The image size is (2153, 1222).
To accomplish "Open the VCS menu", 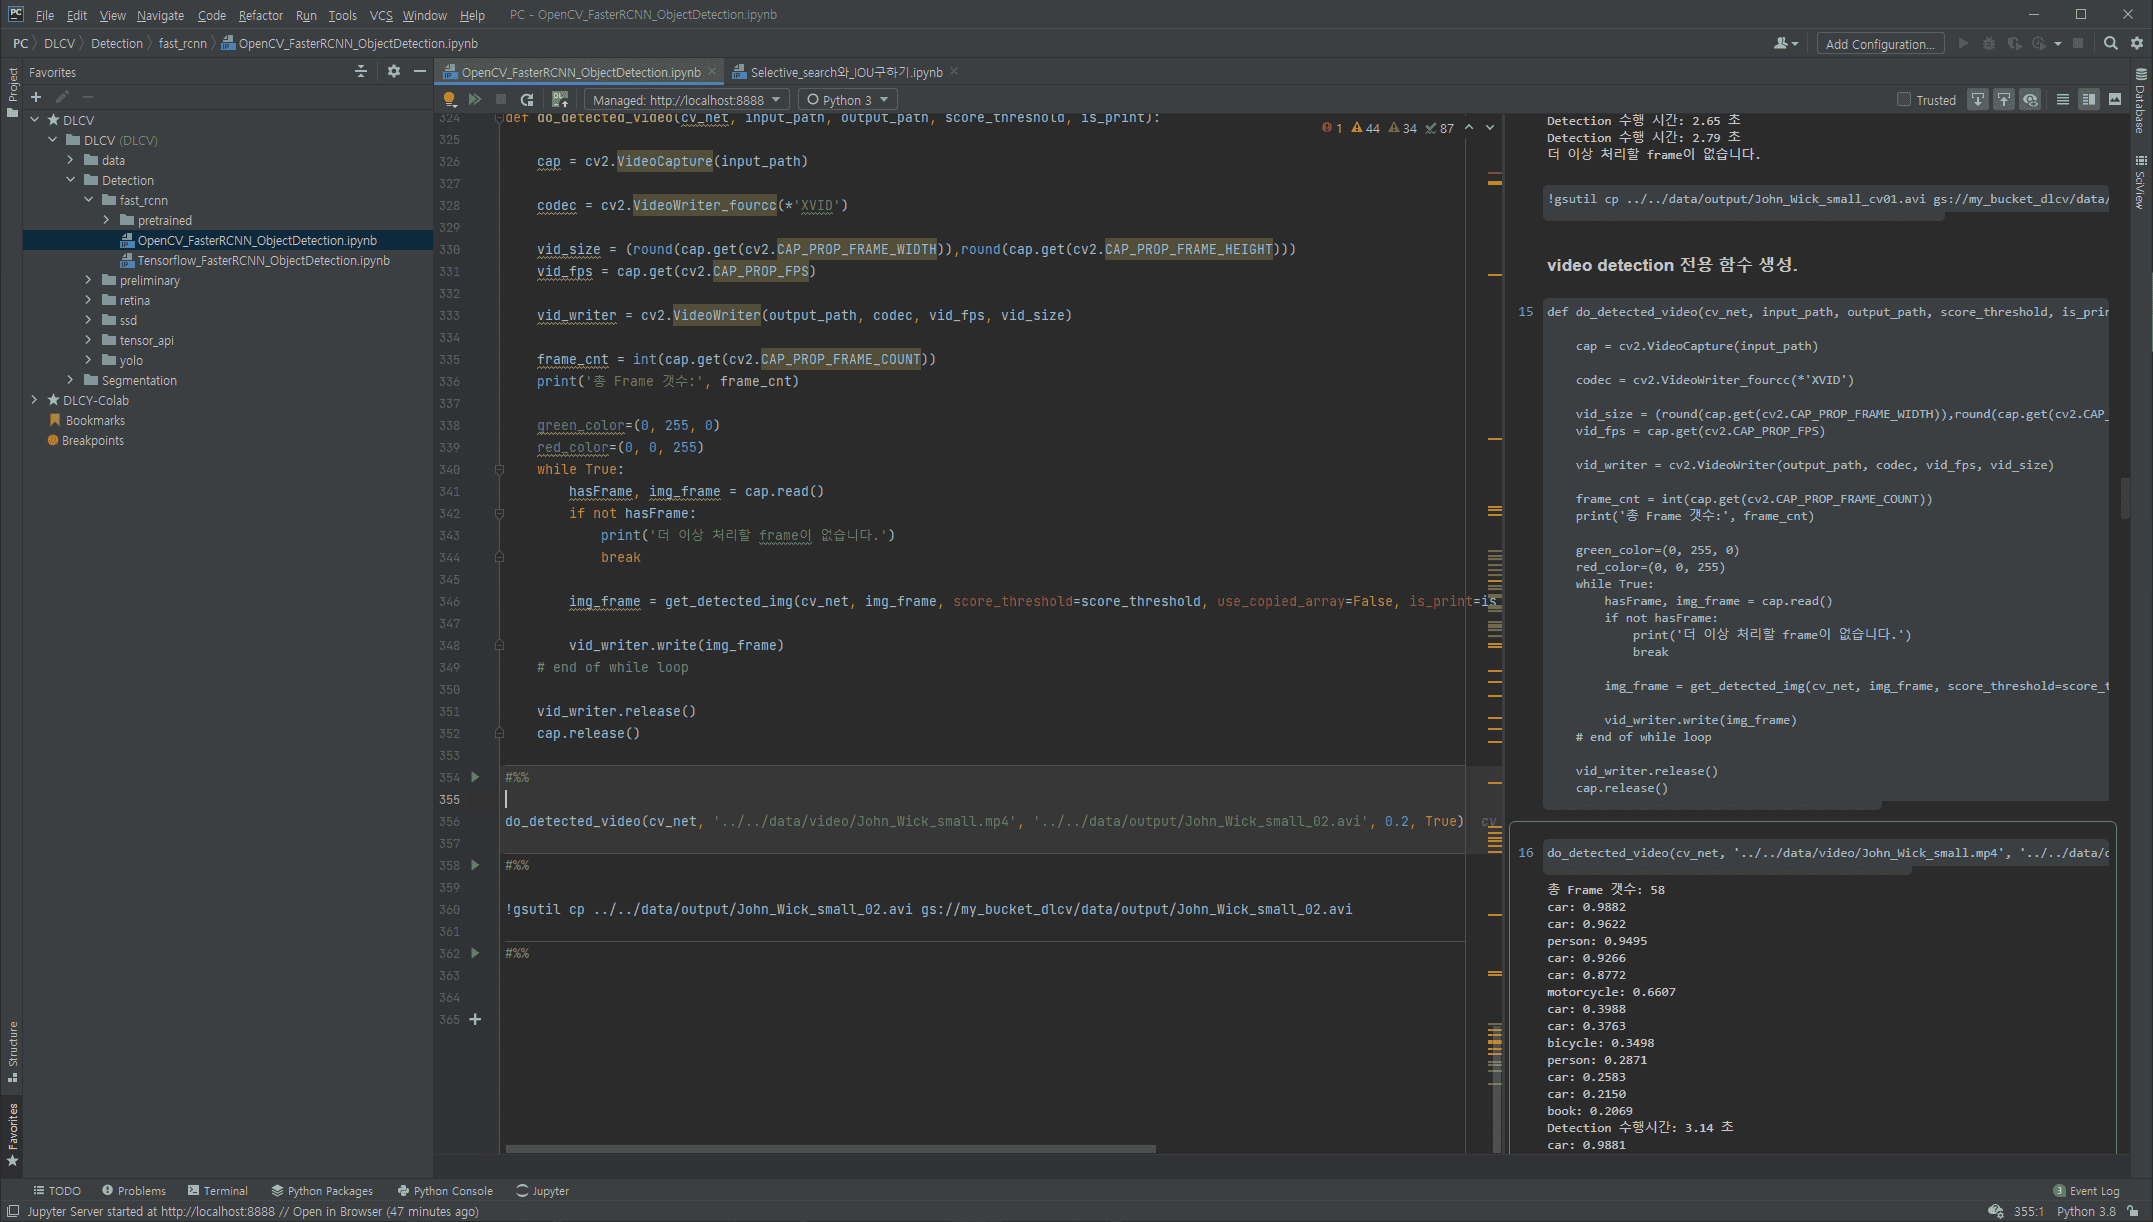I will (381, 15).
